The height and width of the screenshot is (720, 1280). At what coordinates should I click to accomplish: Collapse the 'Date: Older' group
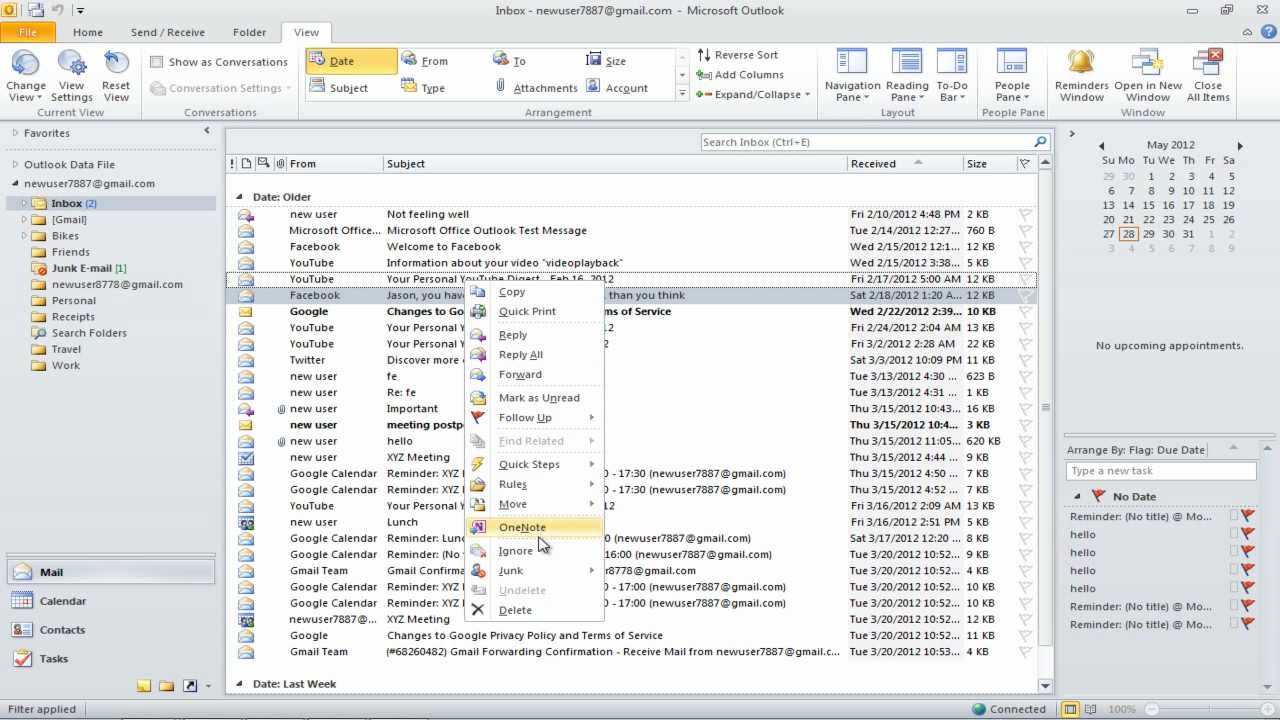(239, 197)
